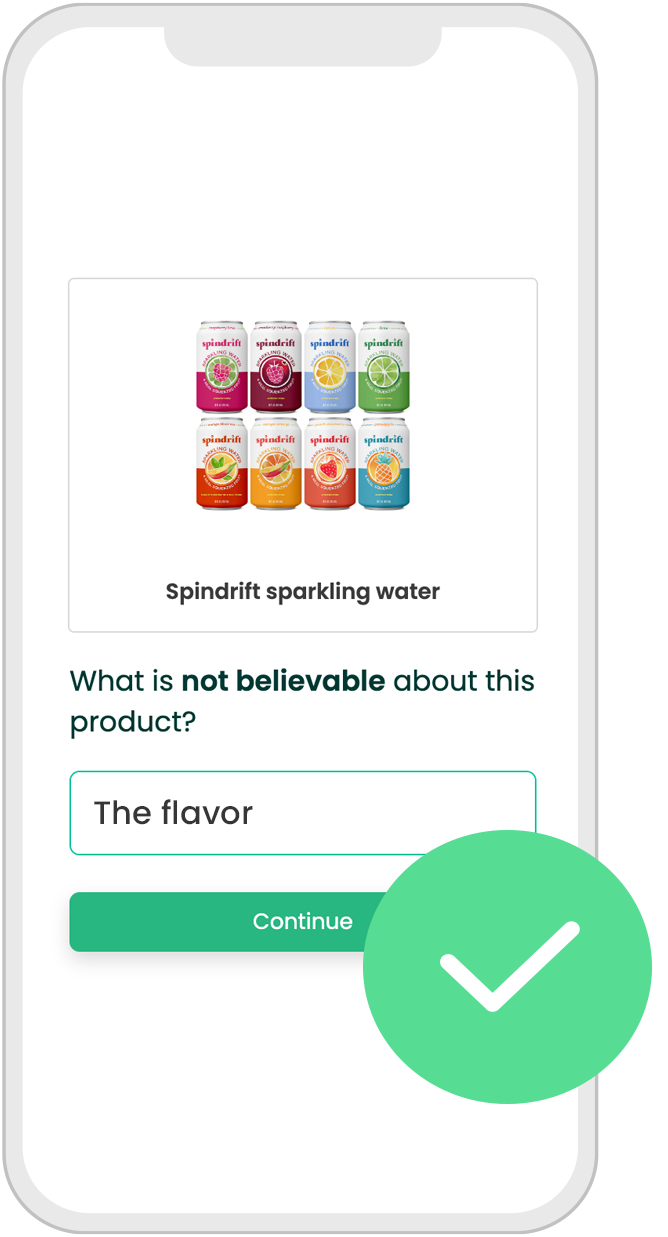Click the raspberry lime Spindrift can

click(x=223, y=366)
